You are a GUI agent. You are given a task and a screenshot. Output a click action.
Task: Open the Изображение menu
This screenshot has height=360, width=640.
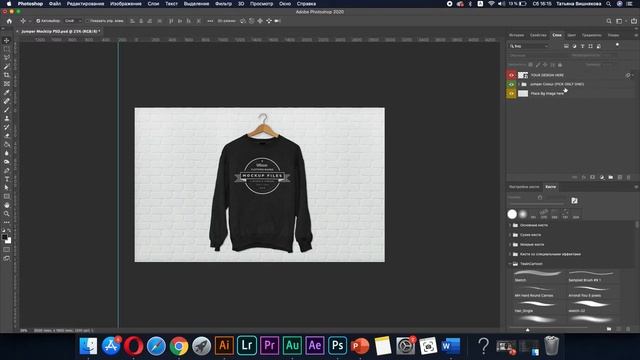(x=126, y=4)
